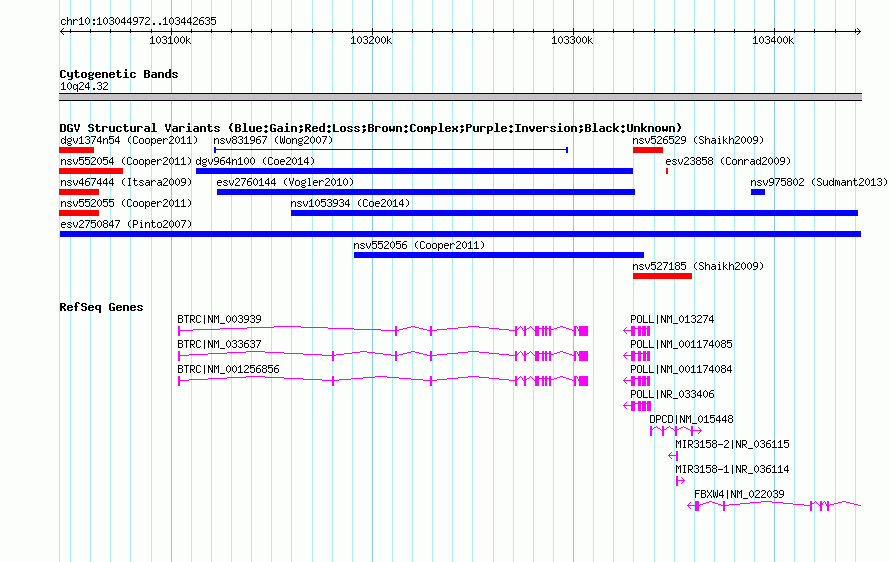Screen dimensions: 890x562
Task: Click the 10q24.32 cytogenetic band bar
Action: [460, 97]
